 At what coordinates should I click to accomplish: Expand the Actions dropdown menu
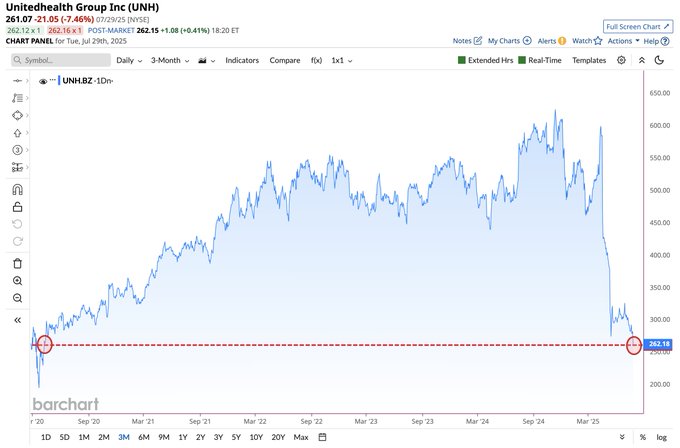click(624, 41)
